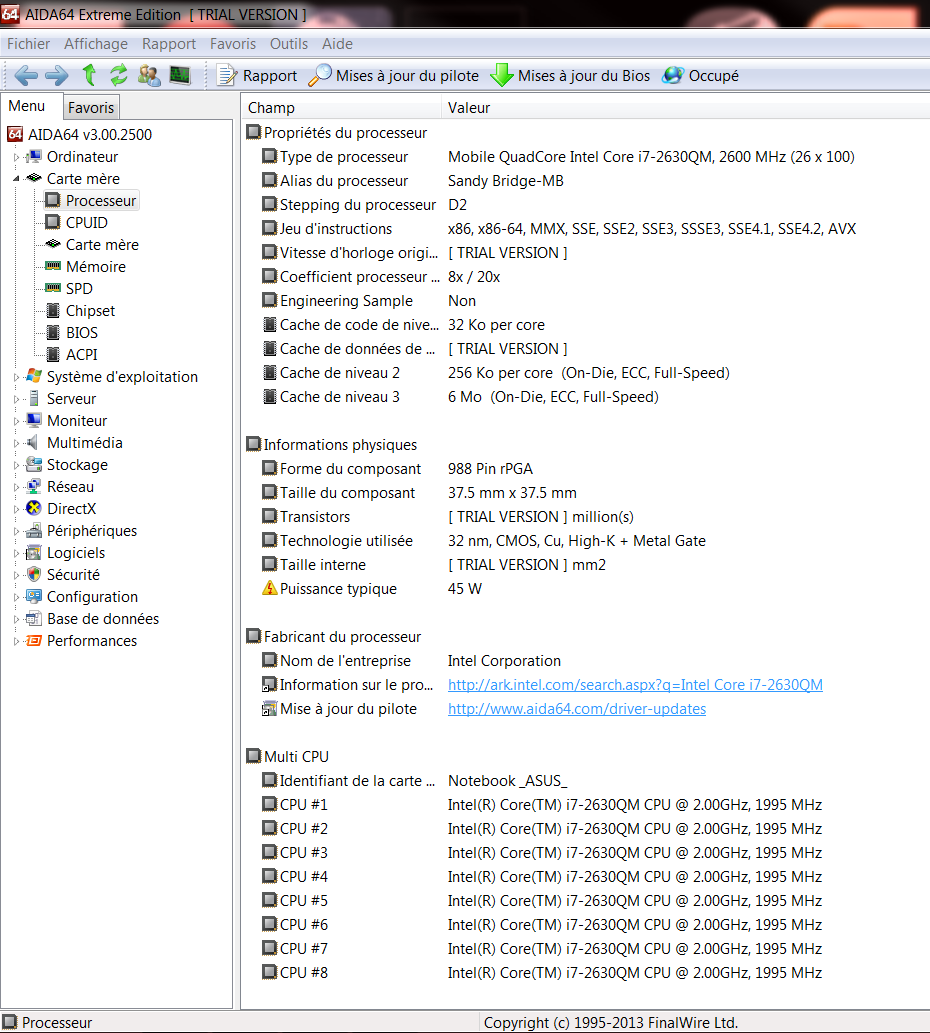
Task: Open the users management toolbar icon
Action: coord(149,76)
